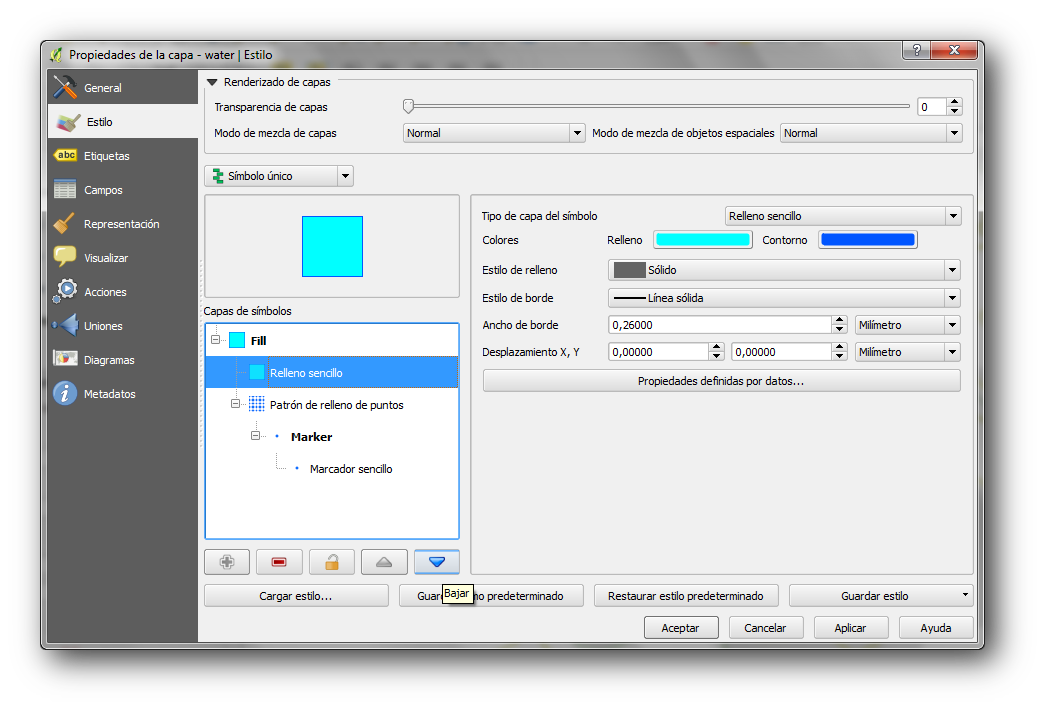Click the cyan Fill swatch icon in tree

click(x=237, y=341)
